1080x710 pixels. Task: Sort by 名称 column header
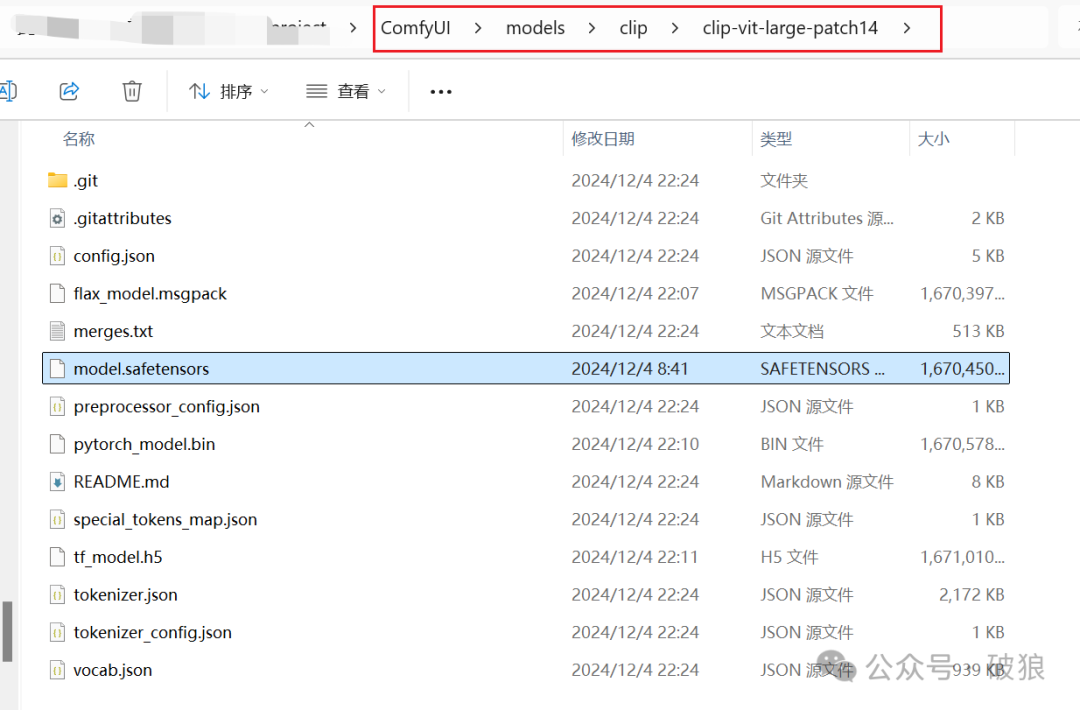pos(79,139)
